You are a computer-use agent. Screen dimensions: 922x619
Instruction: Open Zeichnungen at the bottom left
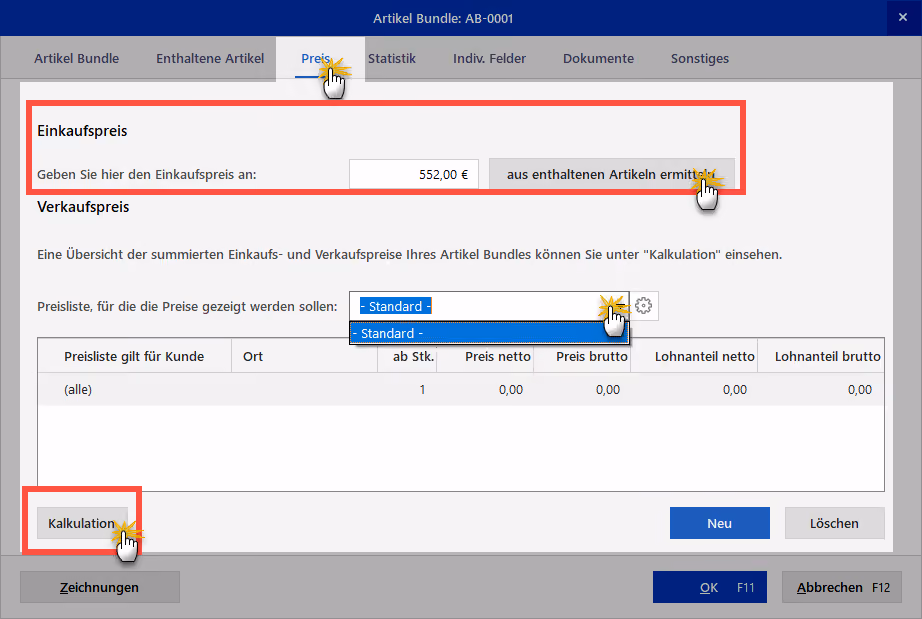[x=100, y=587]
